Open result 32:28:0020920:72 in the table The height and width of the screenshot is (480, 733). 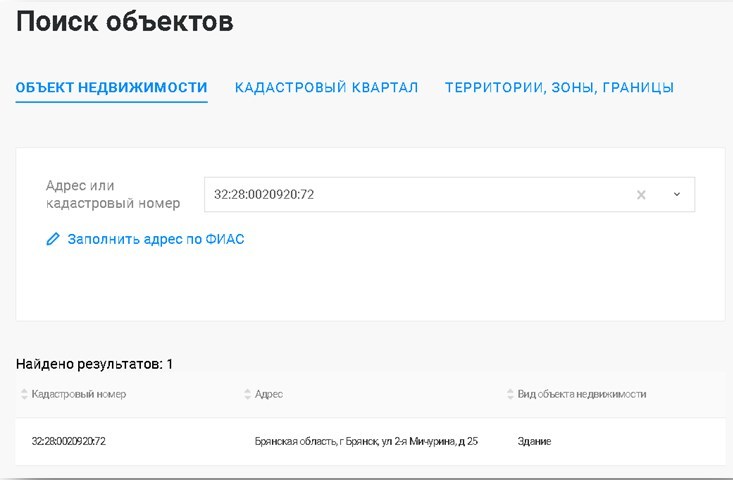pos(68,441)
